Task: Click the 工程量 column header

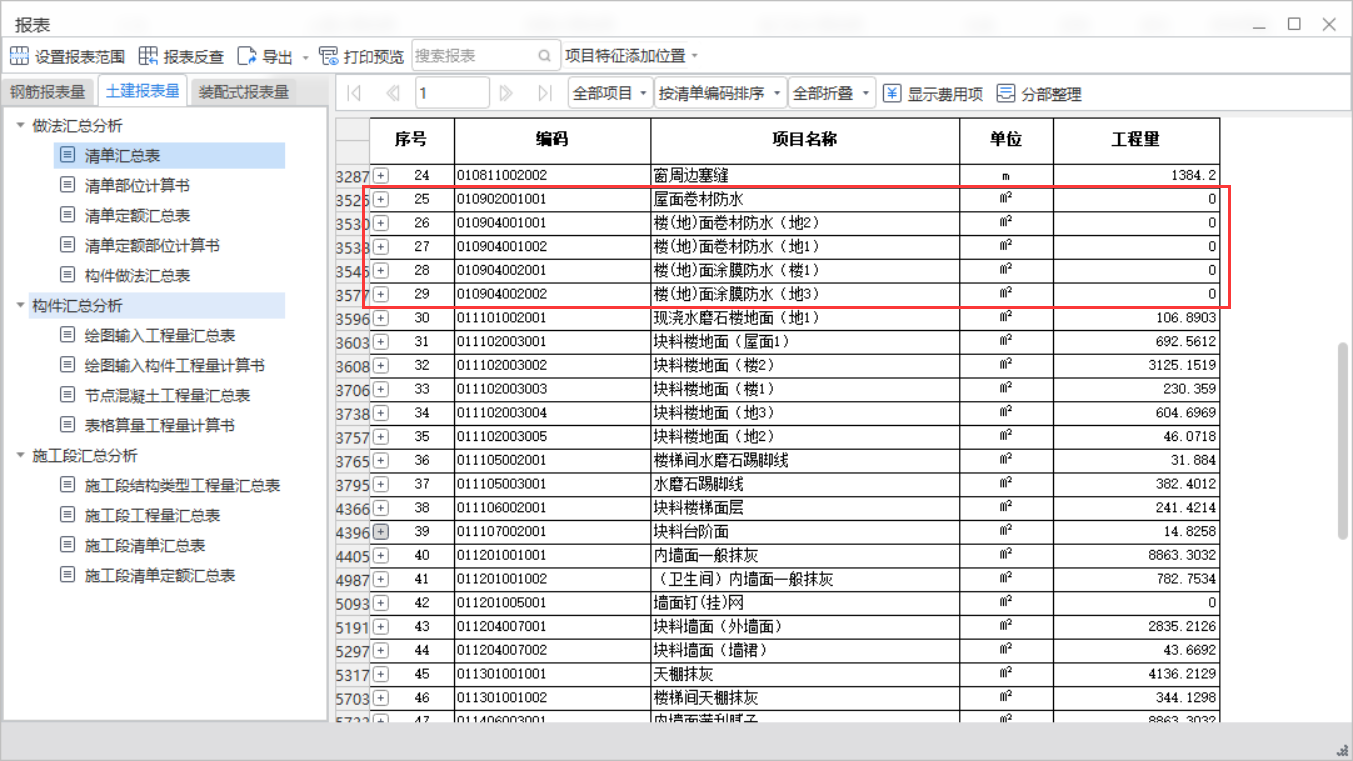Action: [1136, 140]
